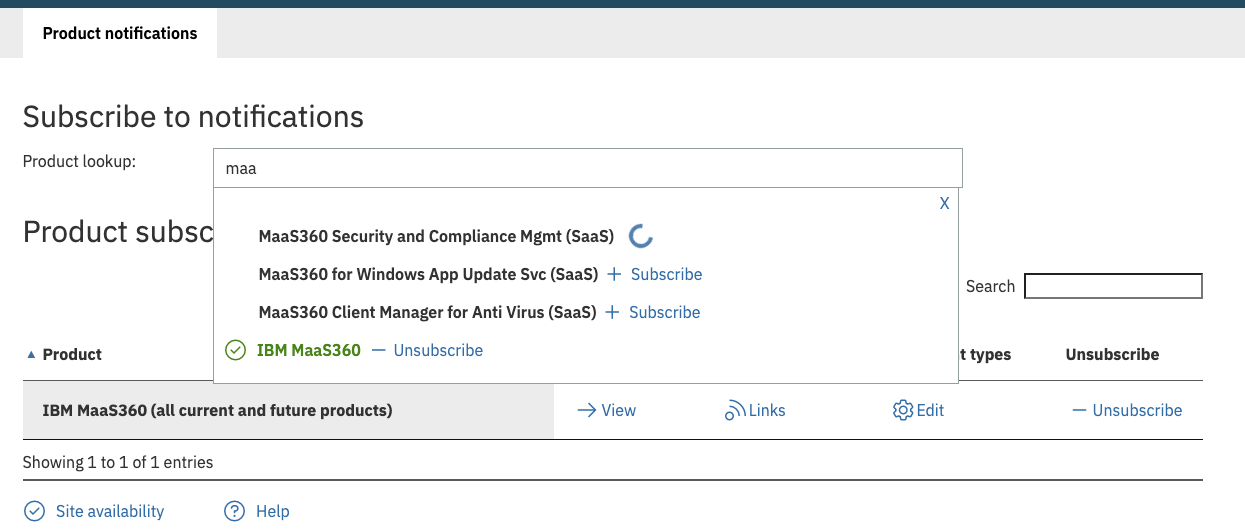Click the minus icon in the table's Unsubscribe cell
Viewport: 1245px width, 529px height.
tap(1079, 410)
